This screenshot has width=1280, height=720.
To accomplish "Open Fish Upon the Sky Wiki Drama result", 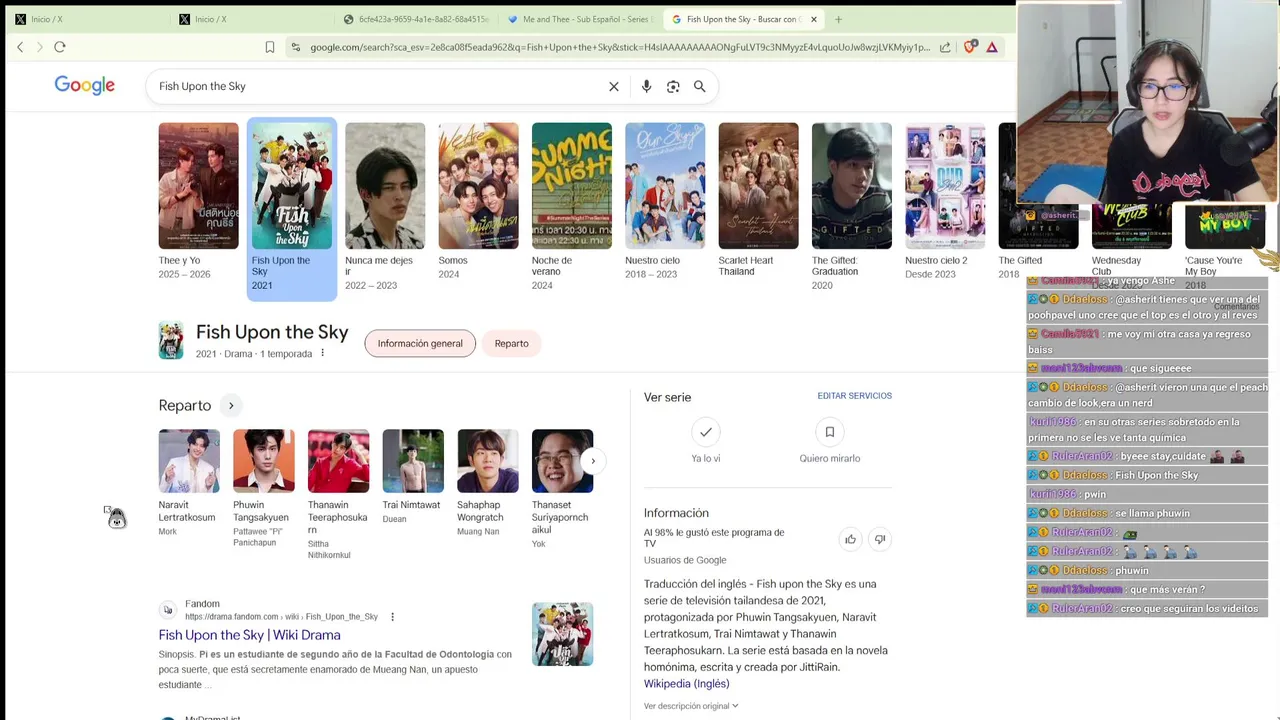I will 249,635.
